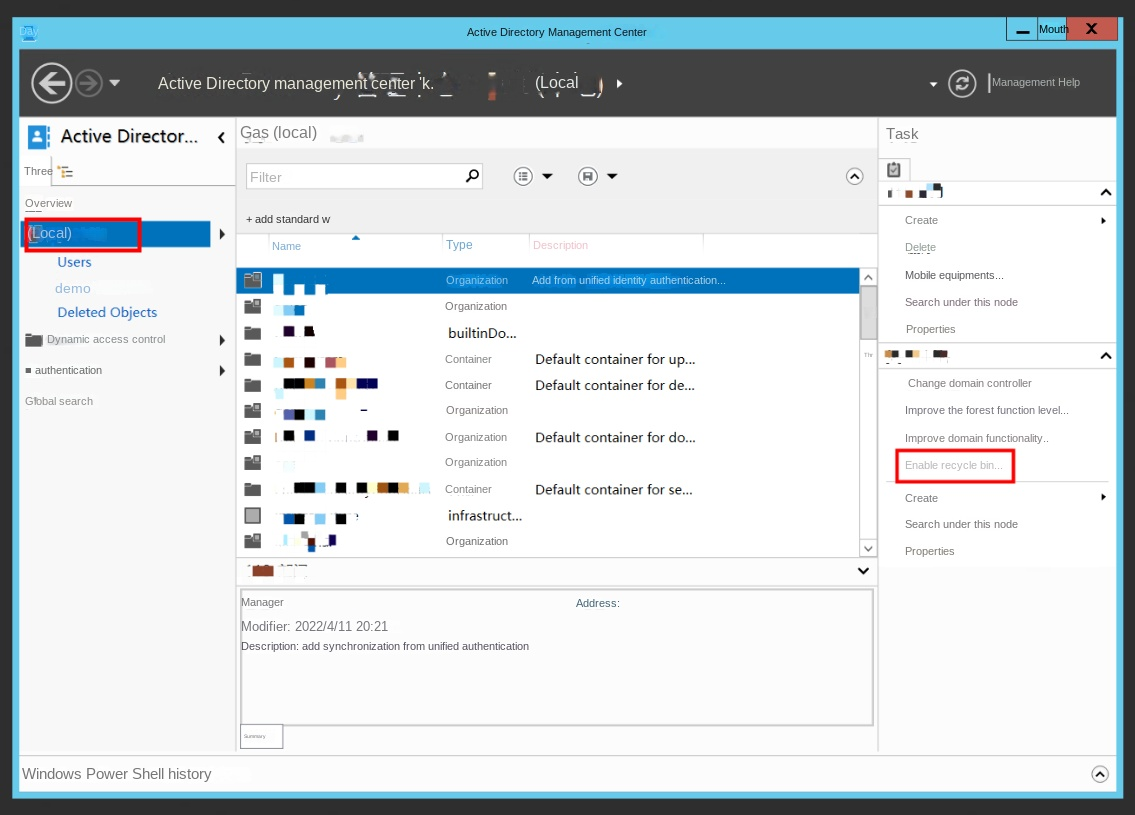Go back with the navigation arrow

[51, 83]
